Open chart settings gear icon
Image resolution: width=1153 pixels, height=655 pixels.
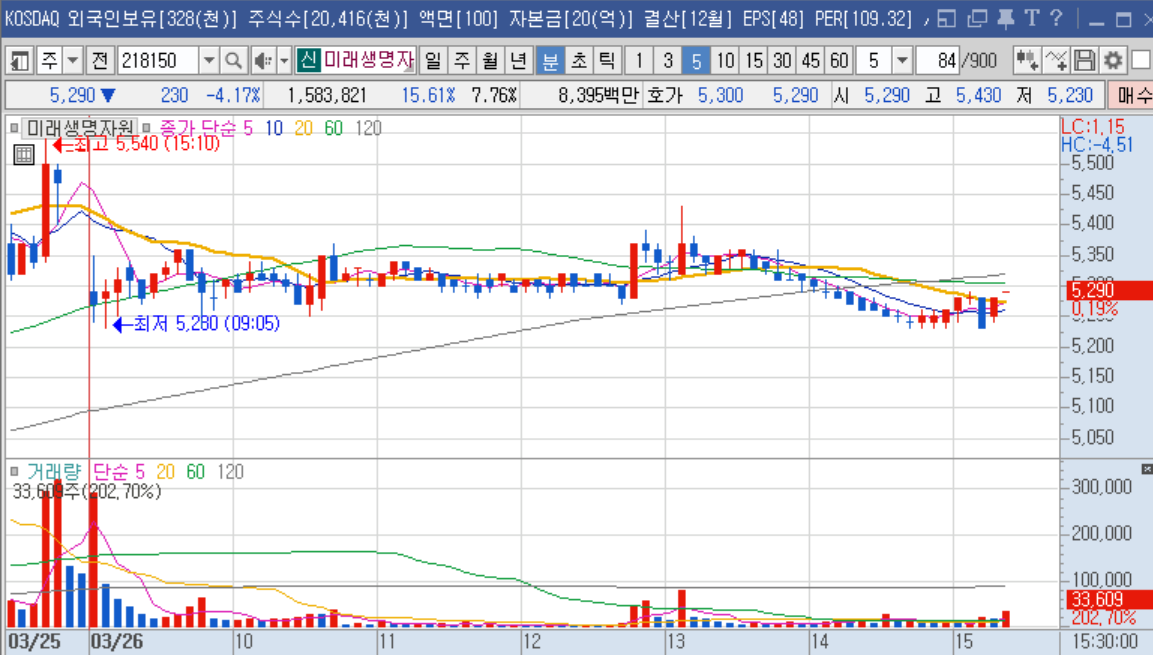[x=1113, y=60]
